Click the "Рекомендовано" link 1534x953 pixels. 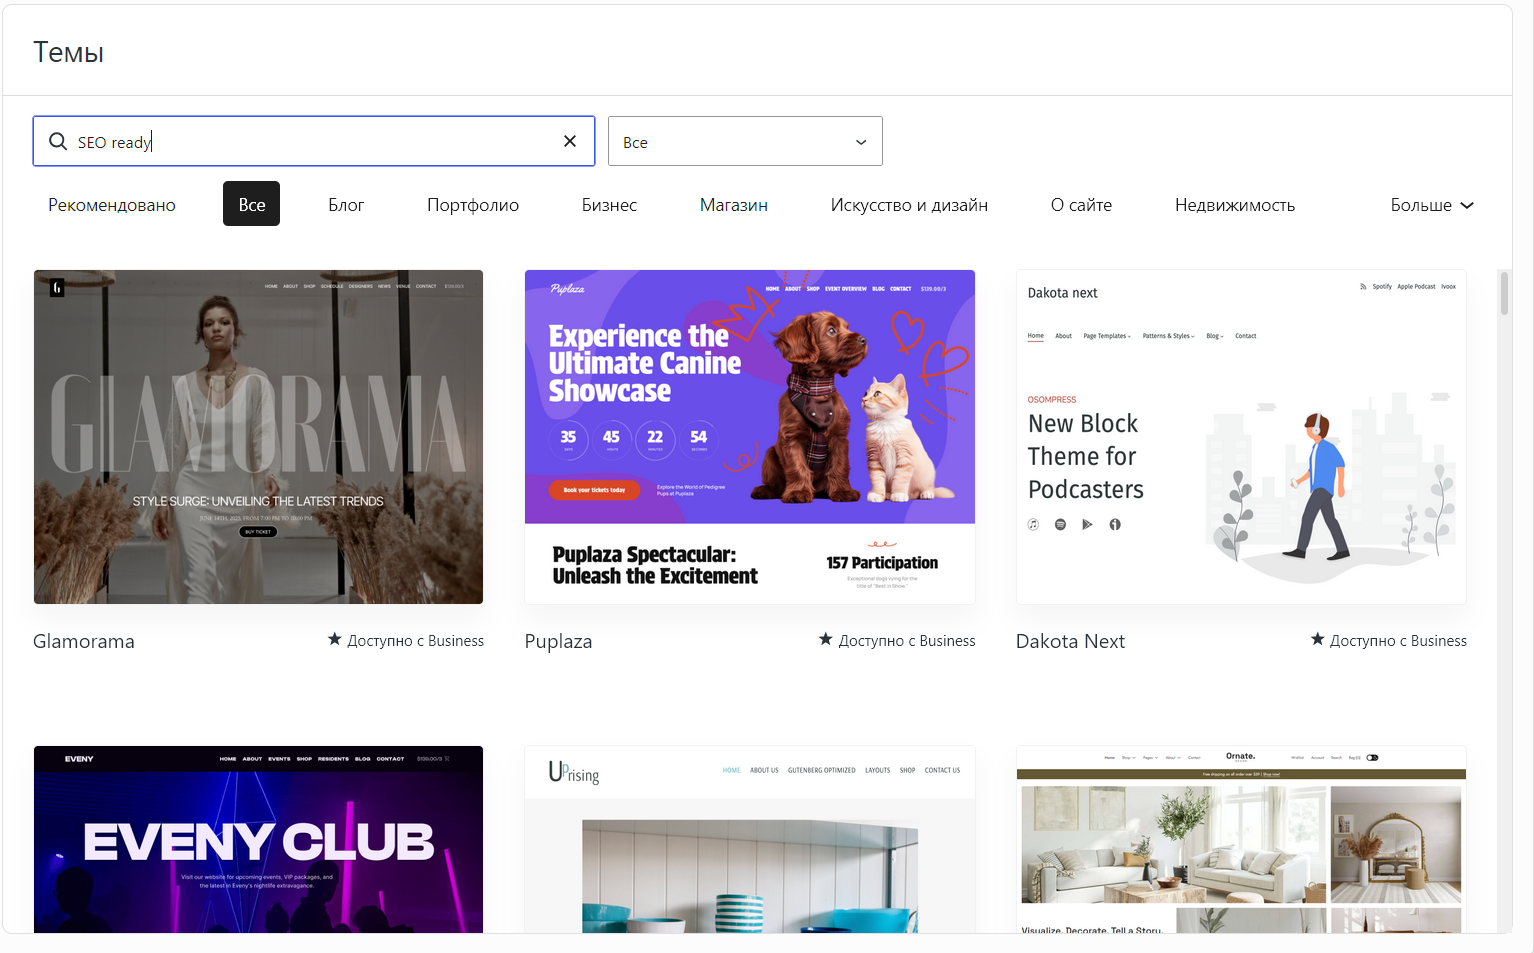tap(111, 204)
